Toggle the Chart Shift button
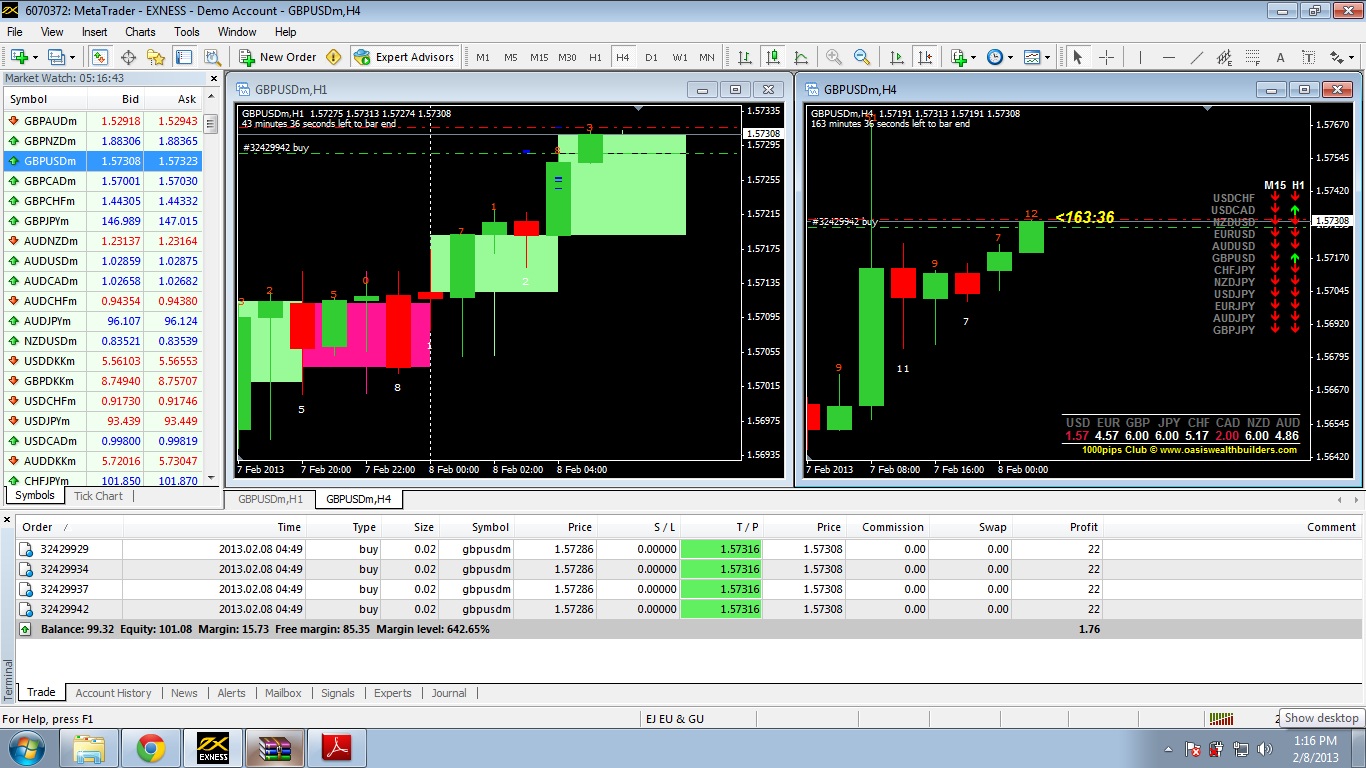Image resolution: width=1366 pixels, height=768 pixels. coord(925,57)
